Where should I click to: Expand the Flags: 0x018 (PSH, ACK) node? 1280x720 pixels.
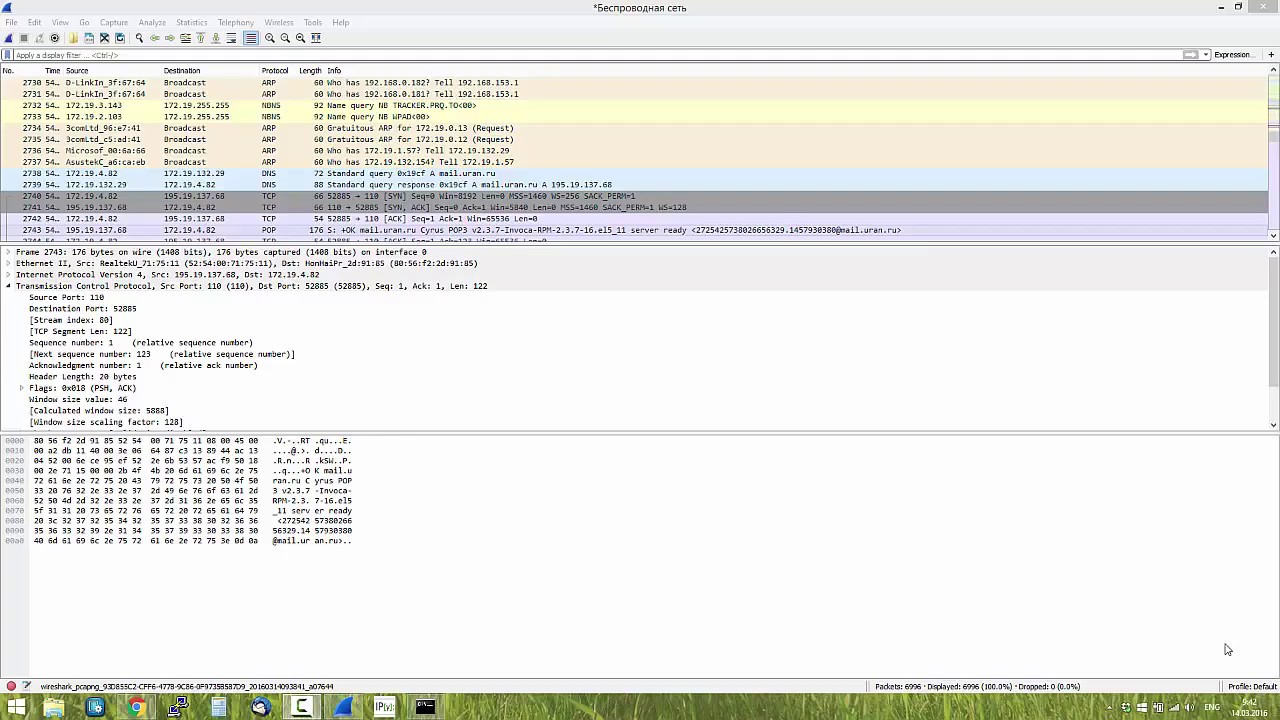(x=22, y=388)
